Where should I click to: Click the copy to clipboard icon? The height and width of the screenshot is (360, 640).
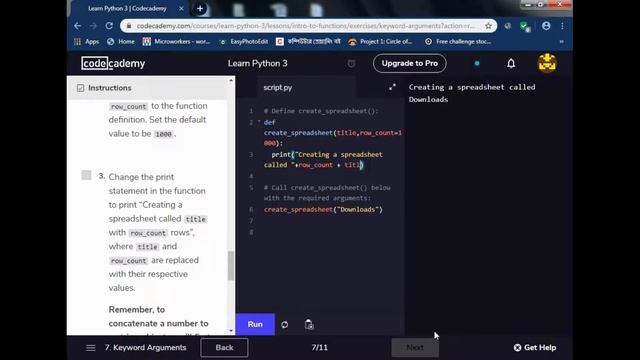tap(309, 324)
